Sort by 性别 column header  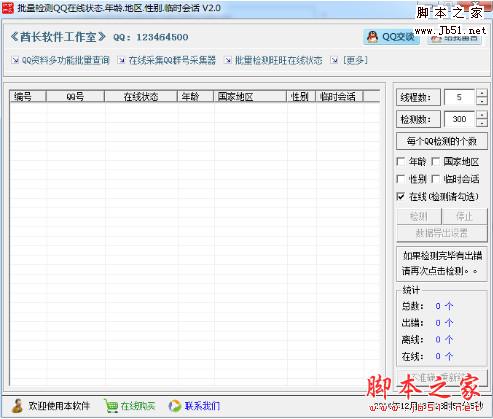[x=301, y=97]
